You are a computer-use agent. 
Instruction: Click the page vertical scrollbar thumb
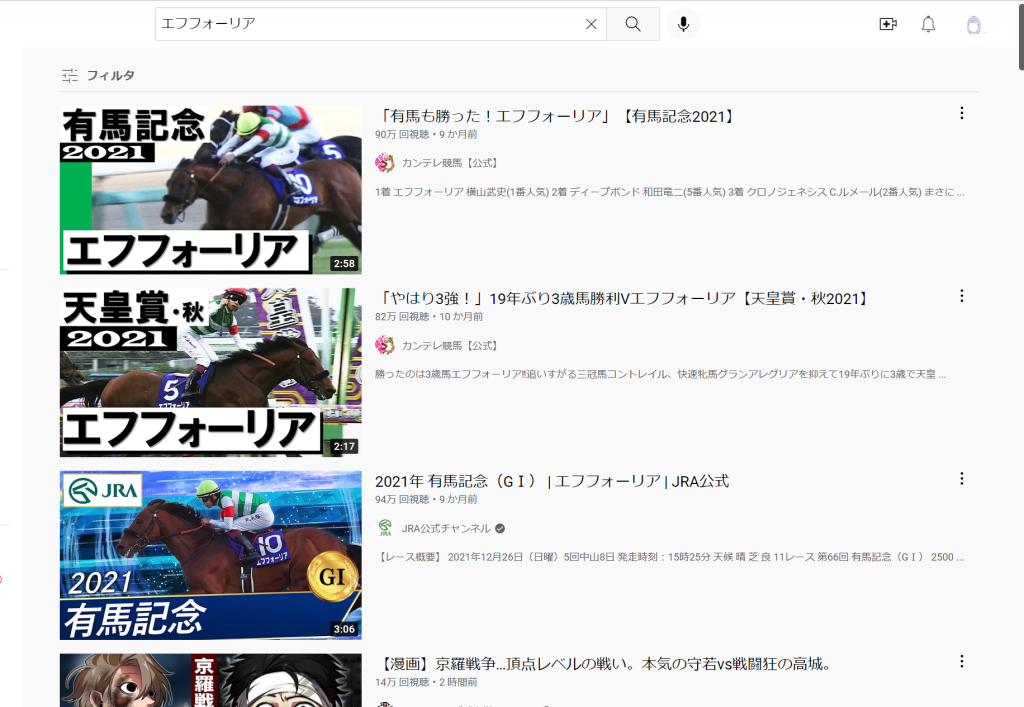click(1021, 35)
